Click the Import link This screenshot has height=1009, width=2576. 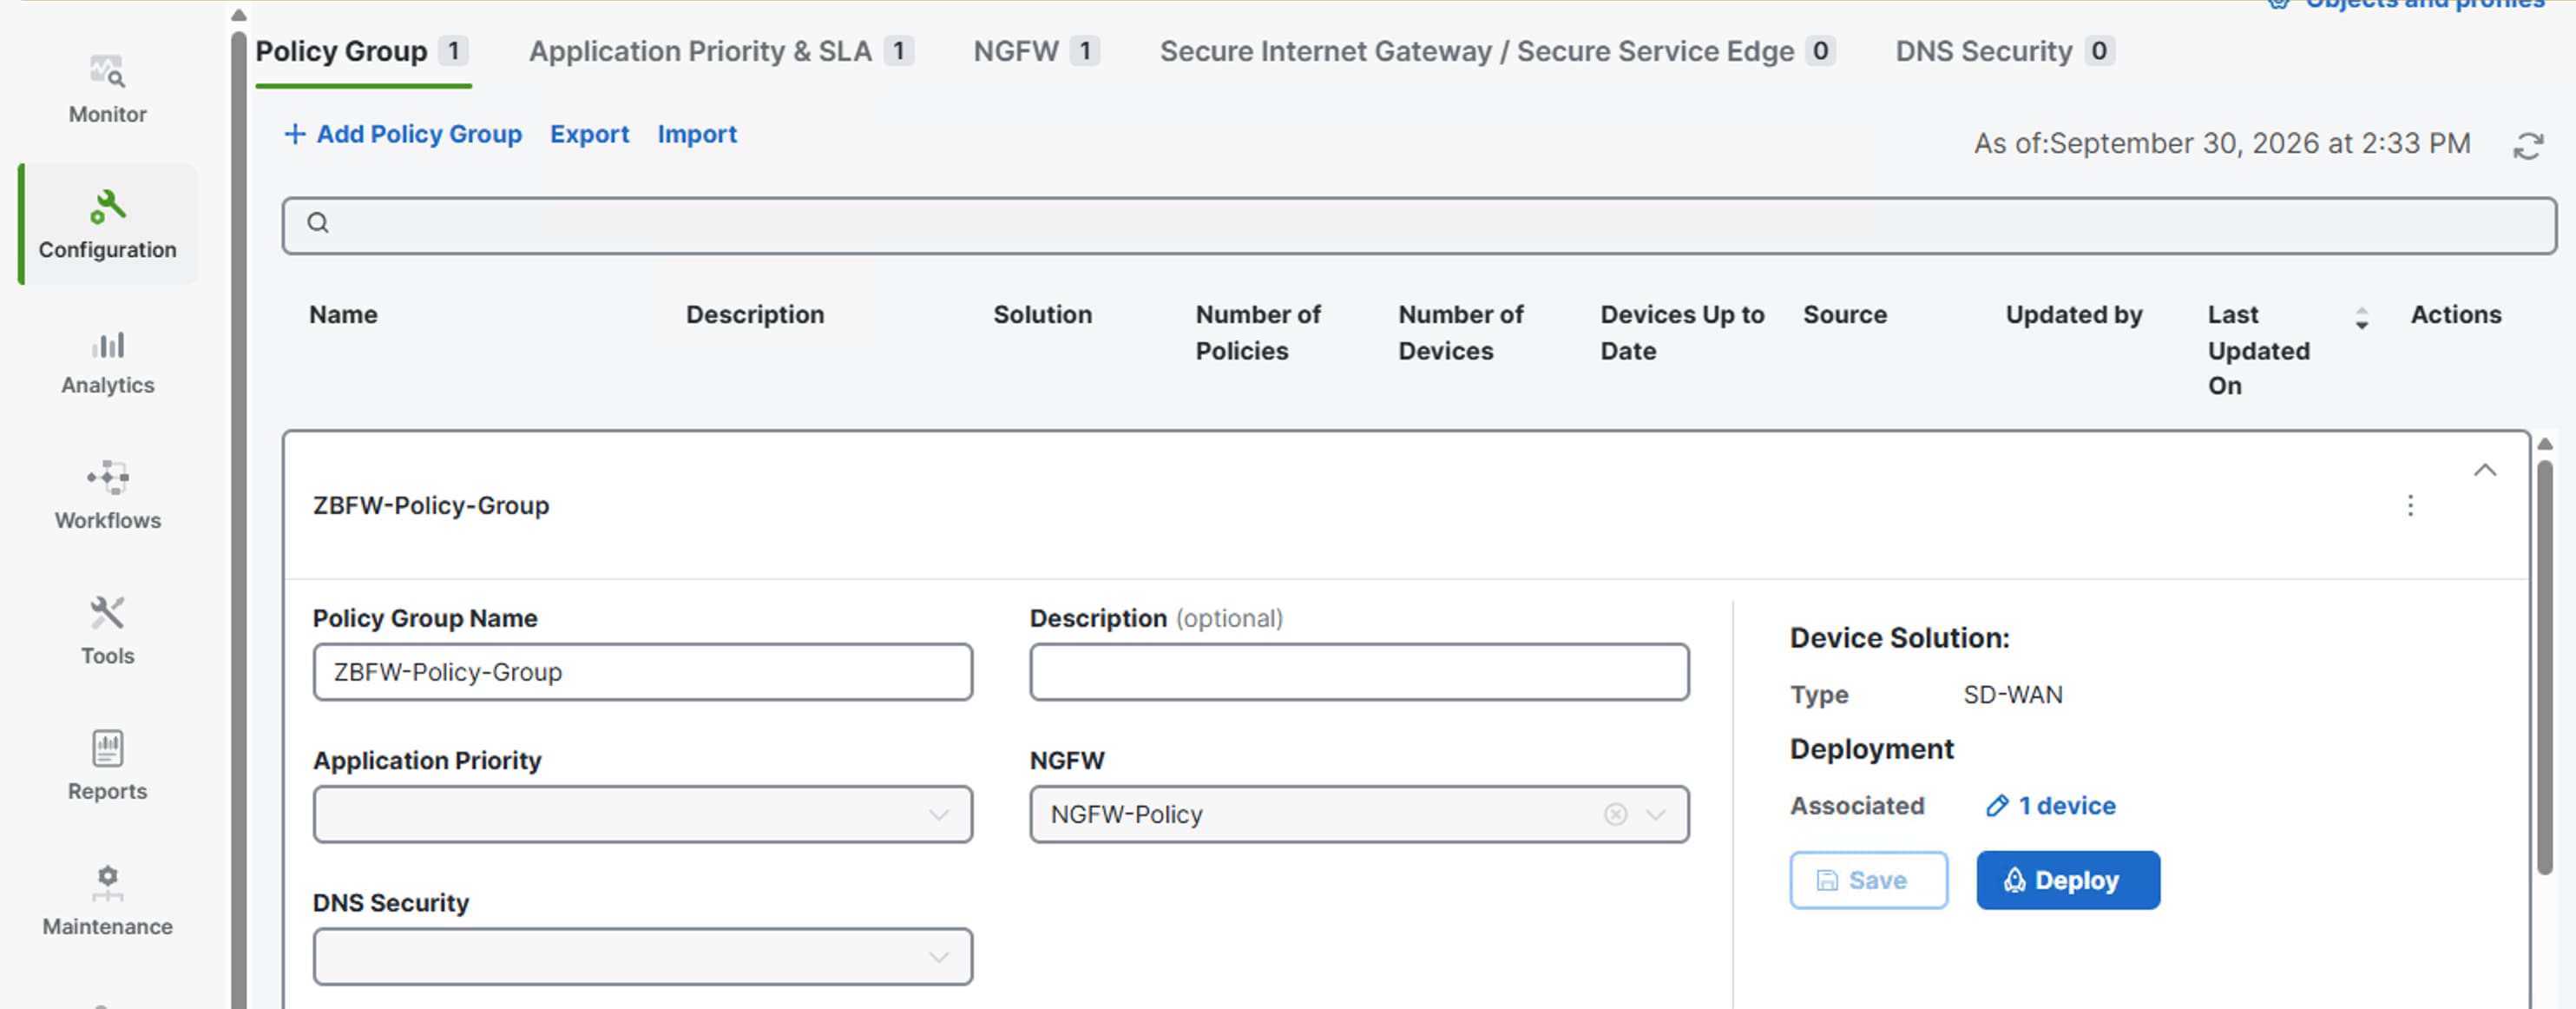pyautogui.click(x=697, y=134)
